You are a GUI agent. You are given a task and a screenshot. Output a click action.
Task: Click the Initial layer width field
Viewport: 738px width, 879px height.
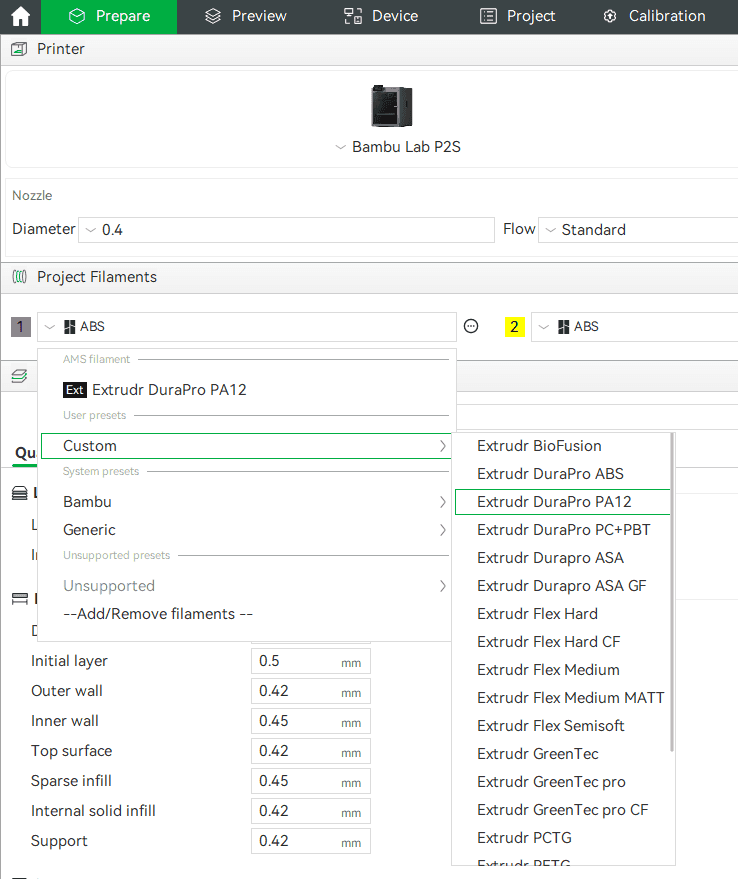pos(311,661)
